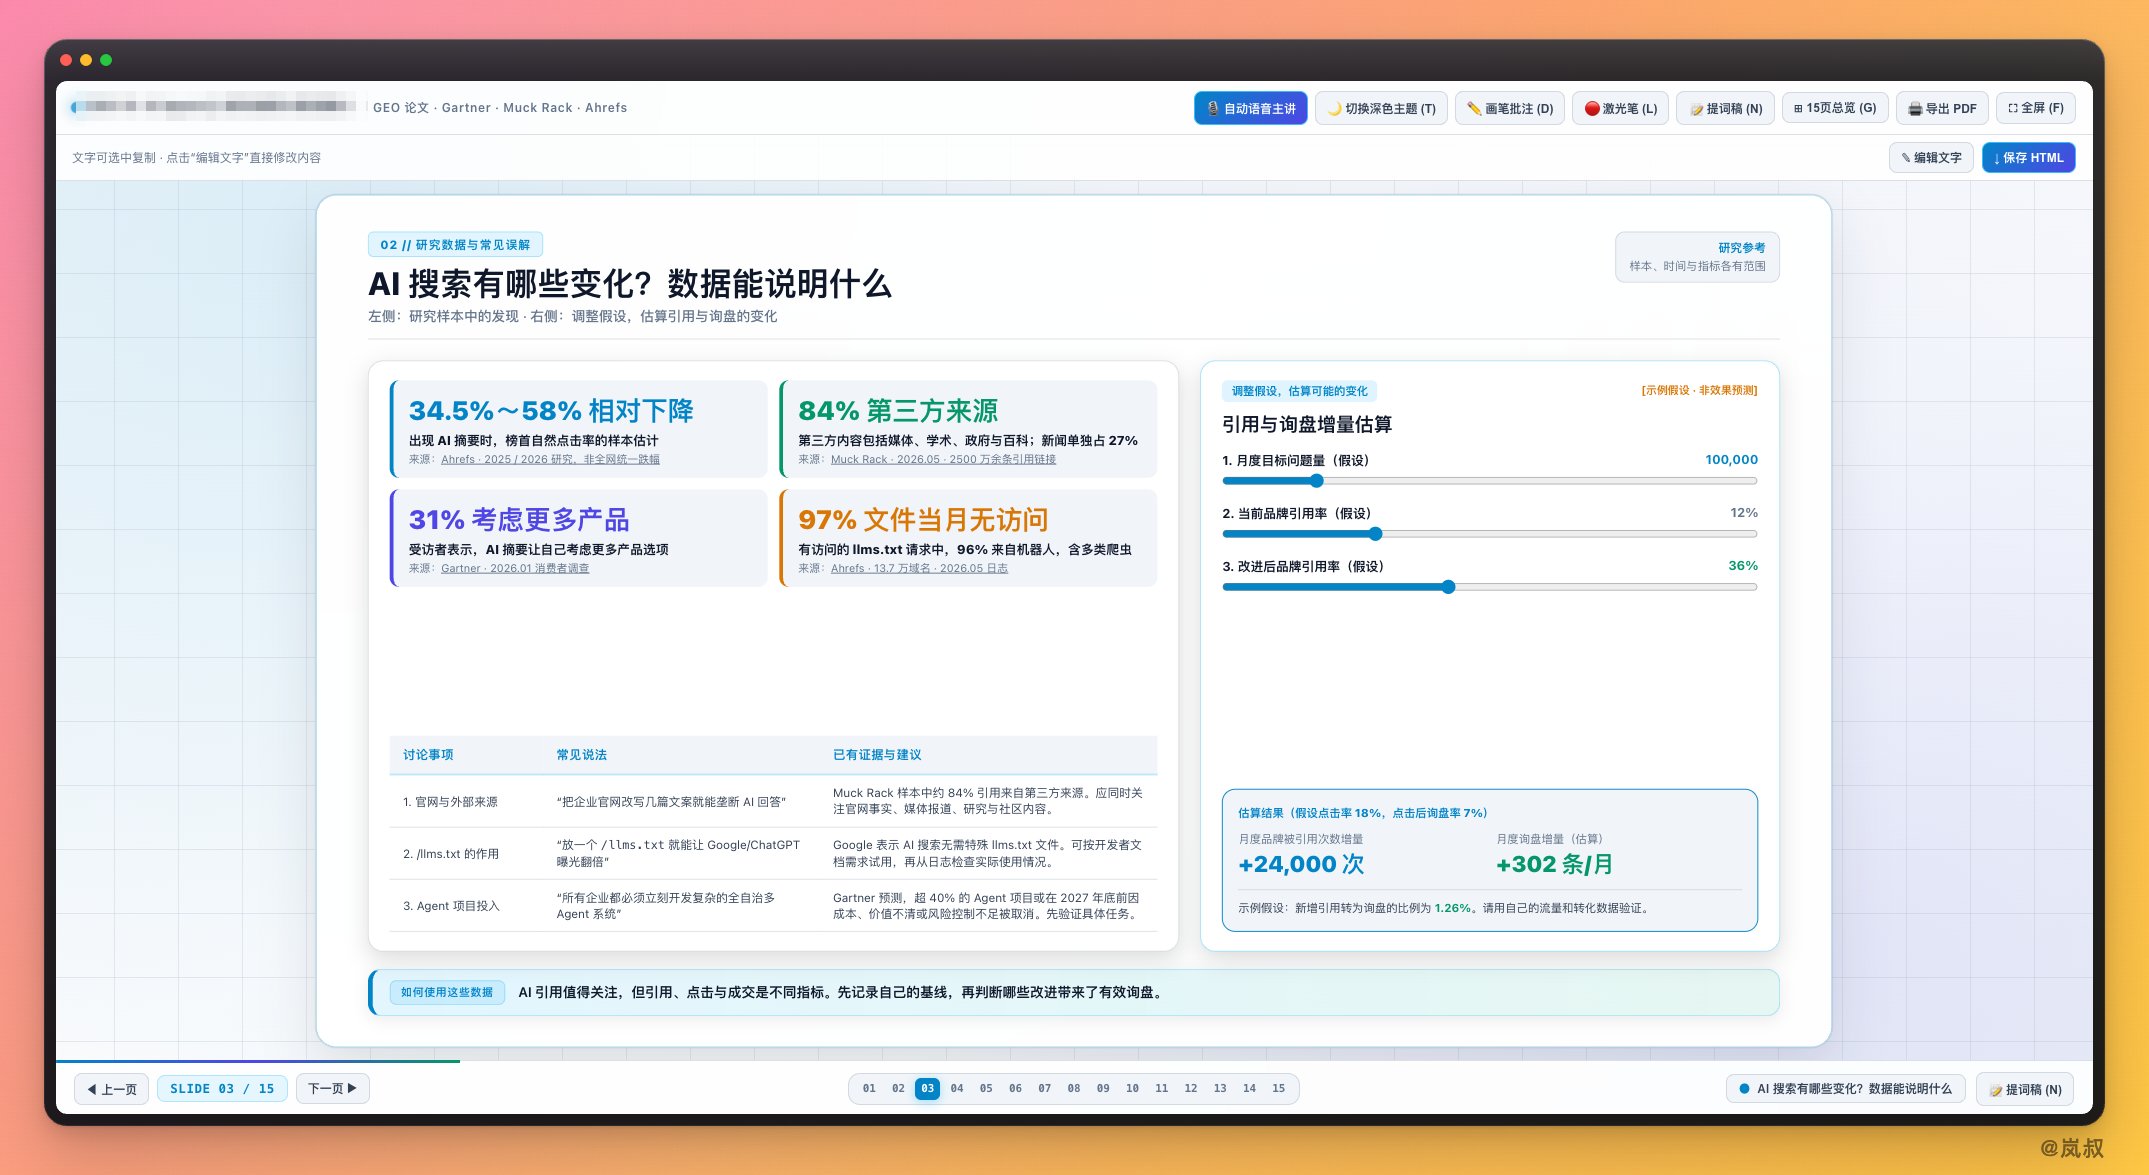Click table row 1. 官网与外部来源
The image size is (2149, 1175).
[x=773, y=801]
